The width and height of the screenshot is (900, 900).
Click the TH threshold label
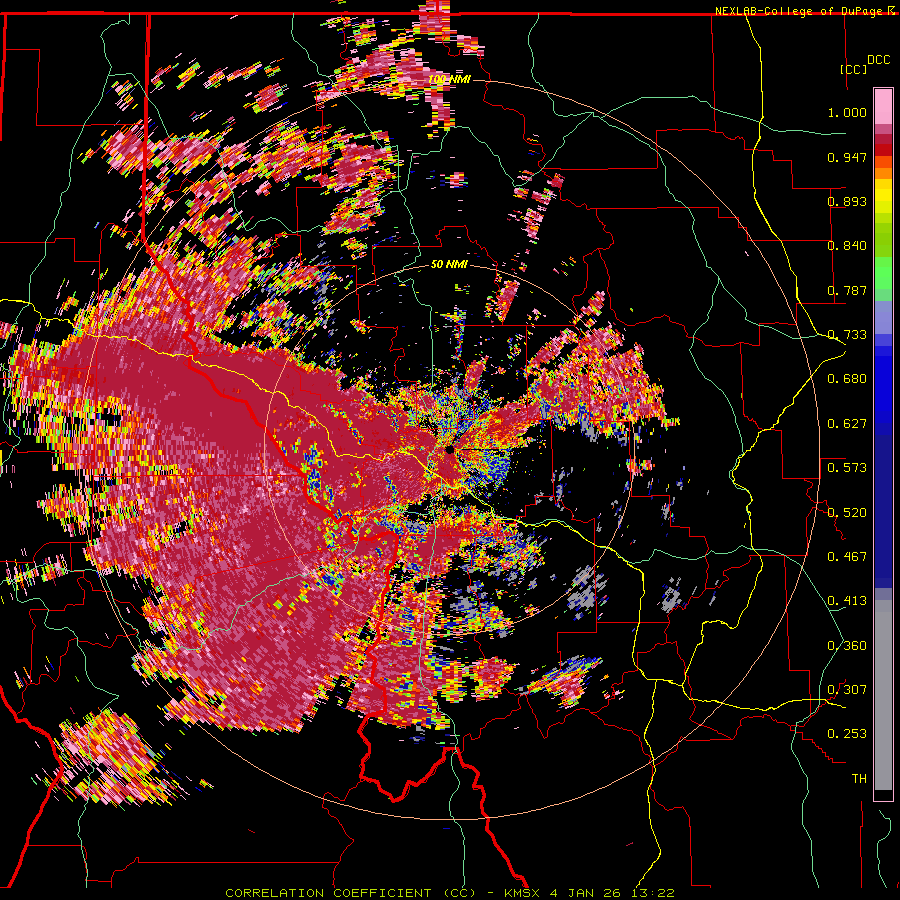[859, 779]
